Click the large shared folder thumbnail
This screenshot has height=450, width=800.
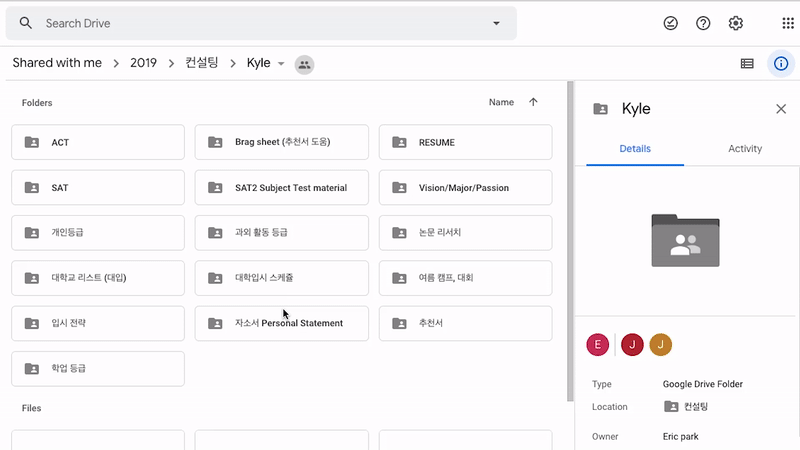click(685, 240)
